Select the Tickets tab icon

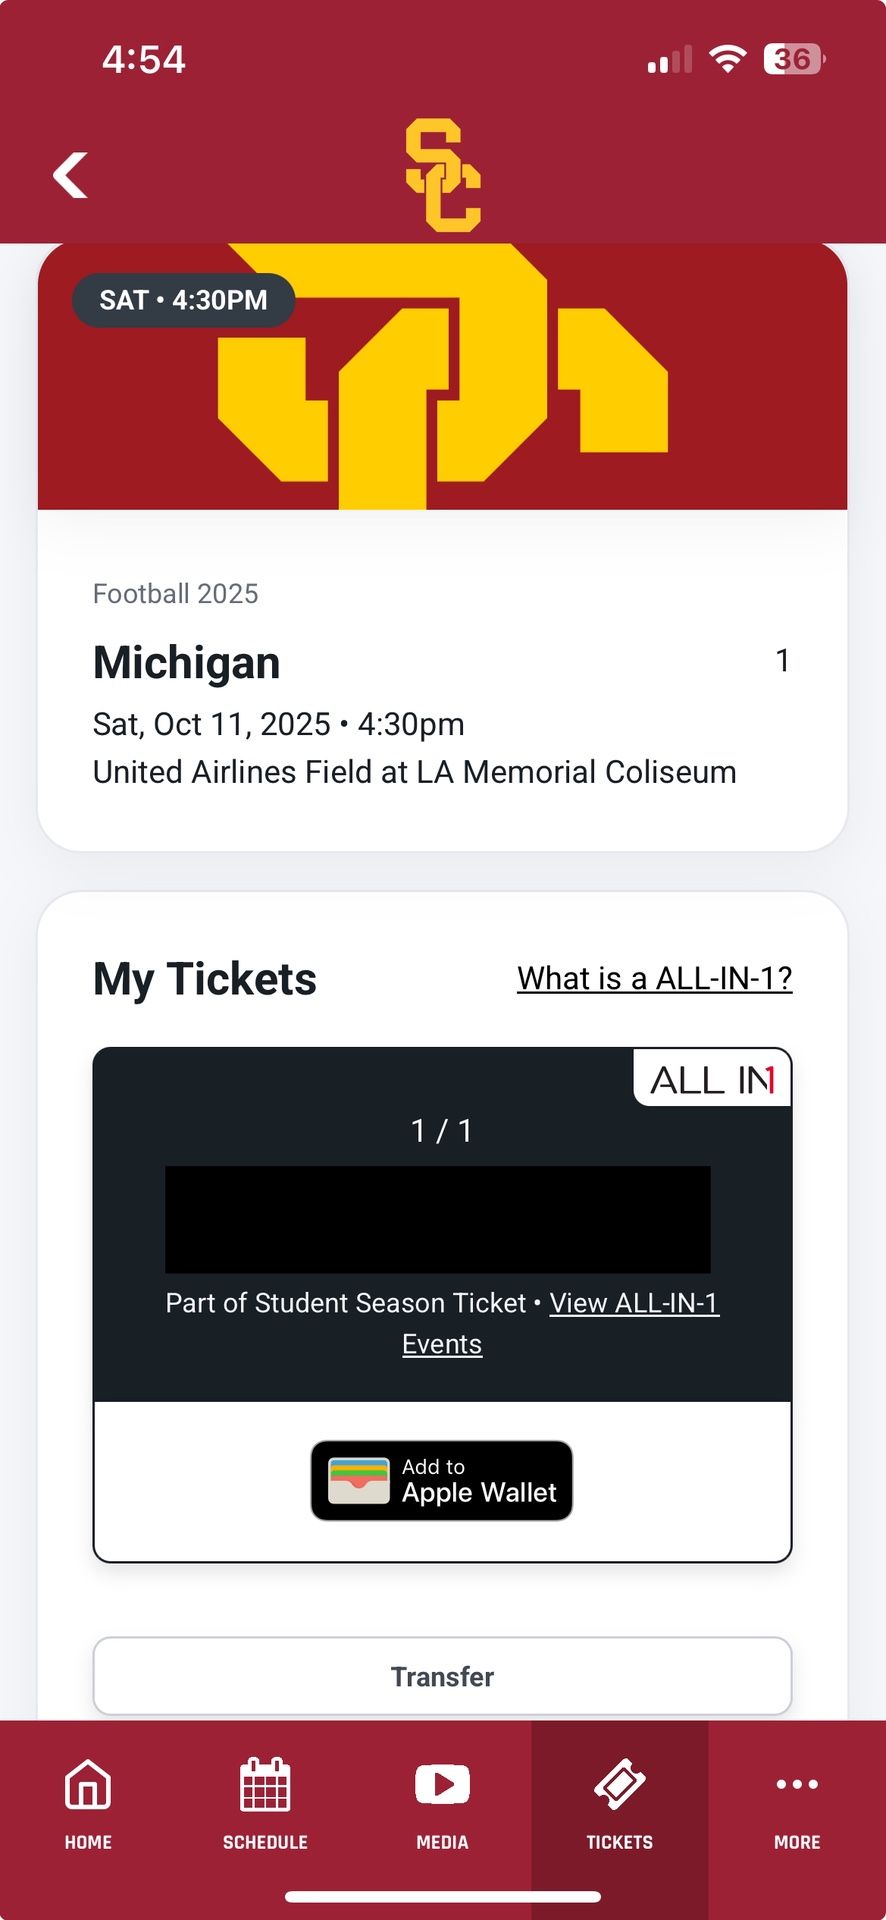click(x=619, y=1785)
